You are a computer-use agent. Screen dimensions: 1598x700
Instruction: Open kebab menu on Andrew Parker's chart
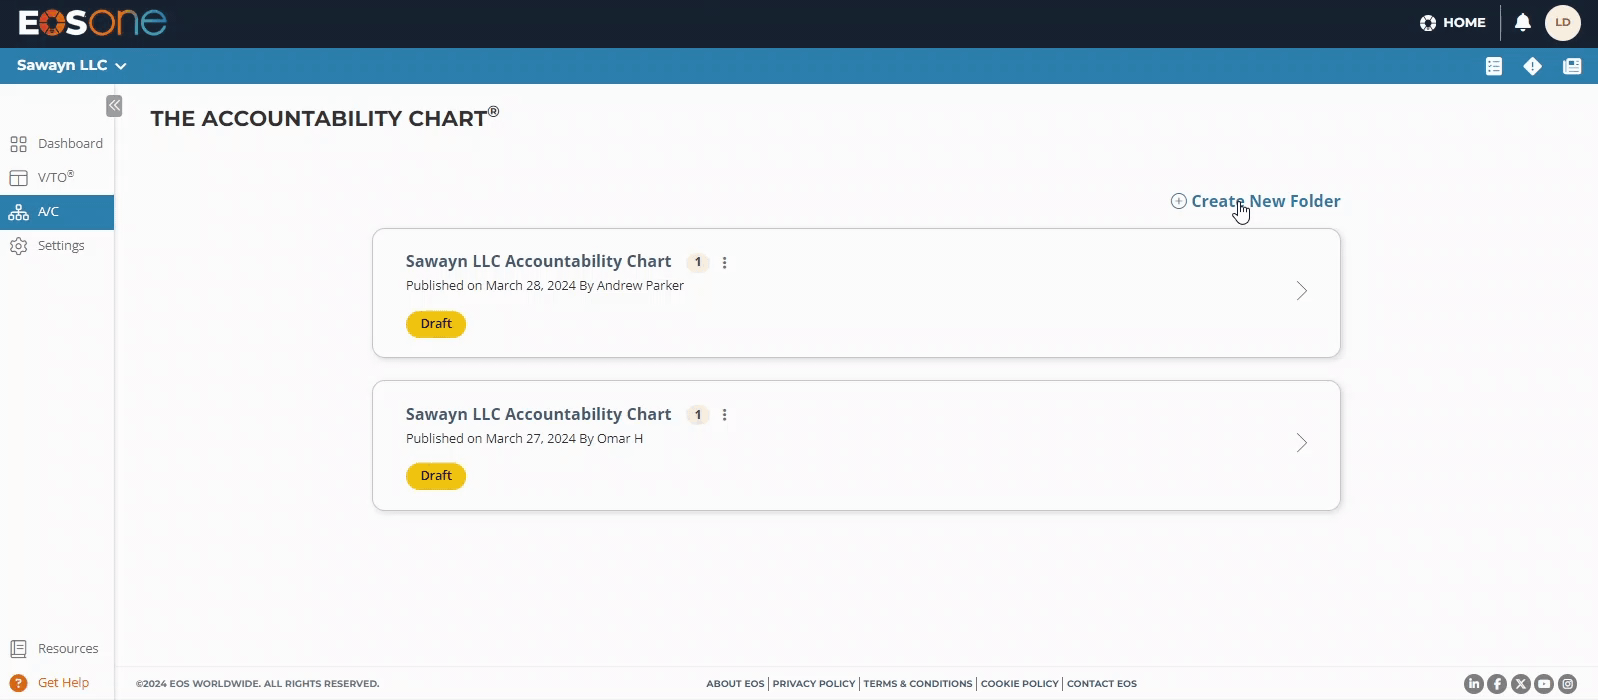click(725, 262)
